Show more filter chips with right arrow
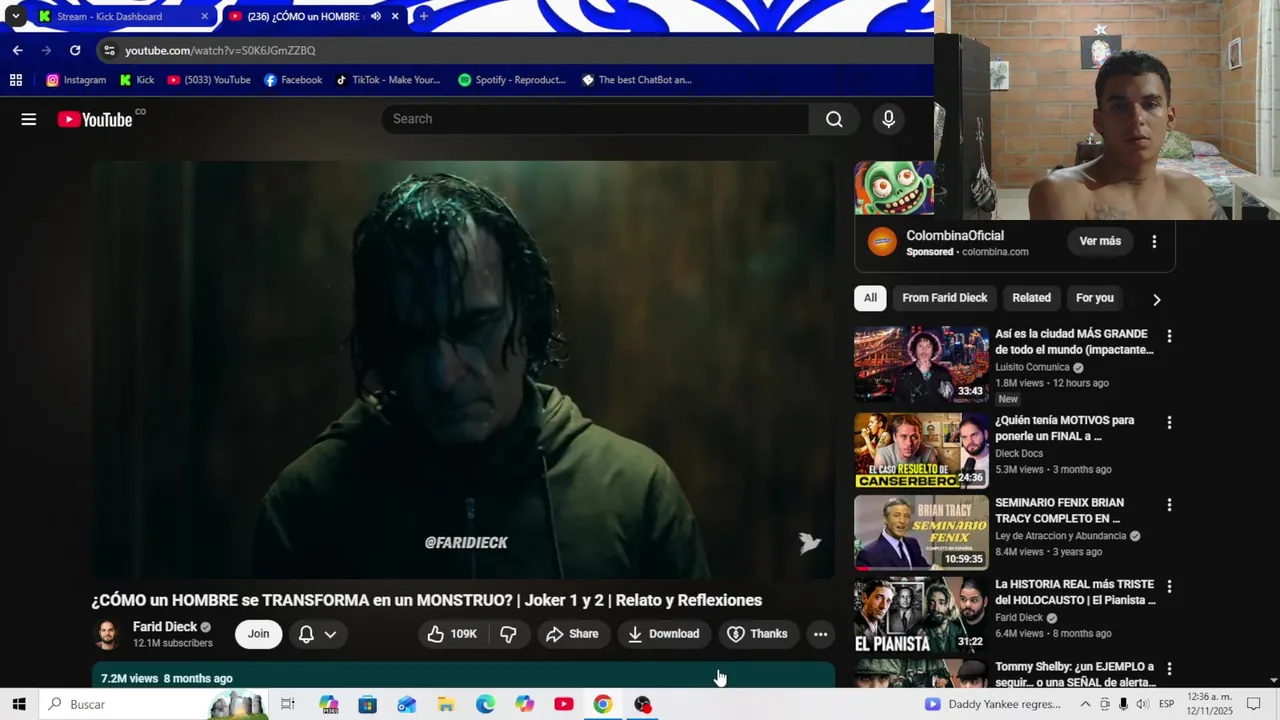The image size is (1280, 720). (x=1156, y=299)
